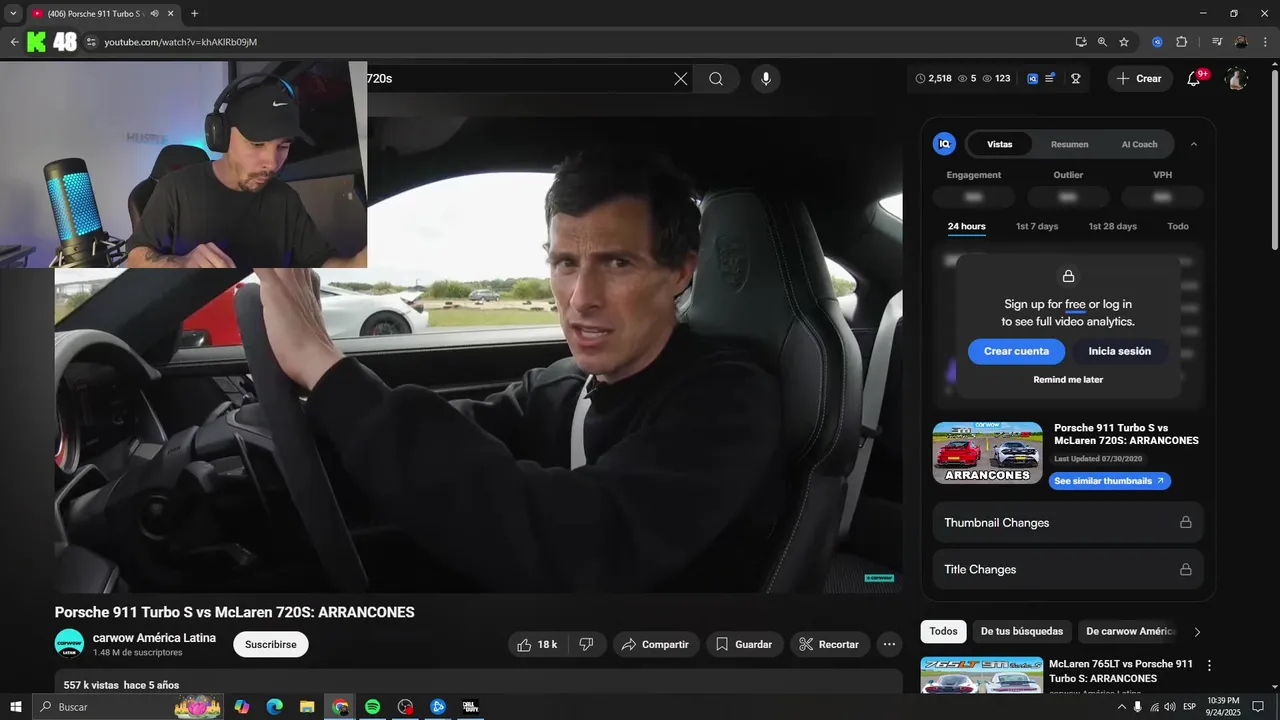Open the ARRANCONES thumbnail in the IQ panel
Image resolution: width=1280 pixels, height=720 pixels.
[987, 453]
